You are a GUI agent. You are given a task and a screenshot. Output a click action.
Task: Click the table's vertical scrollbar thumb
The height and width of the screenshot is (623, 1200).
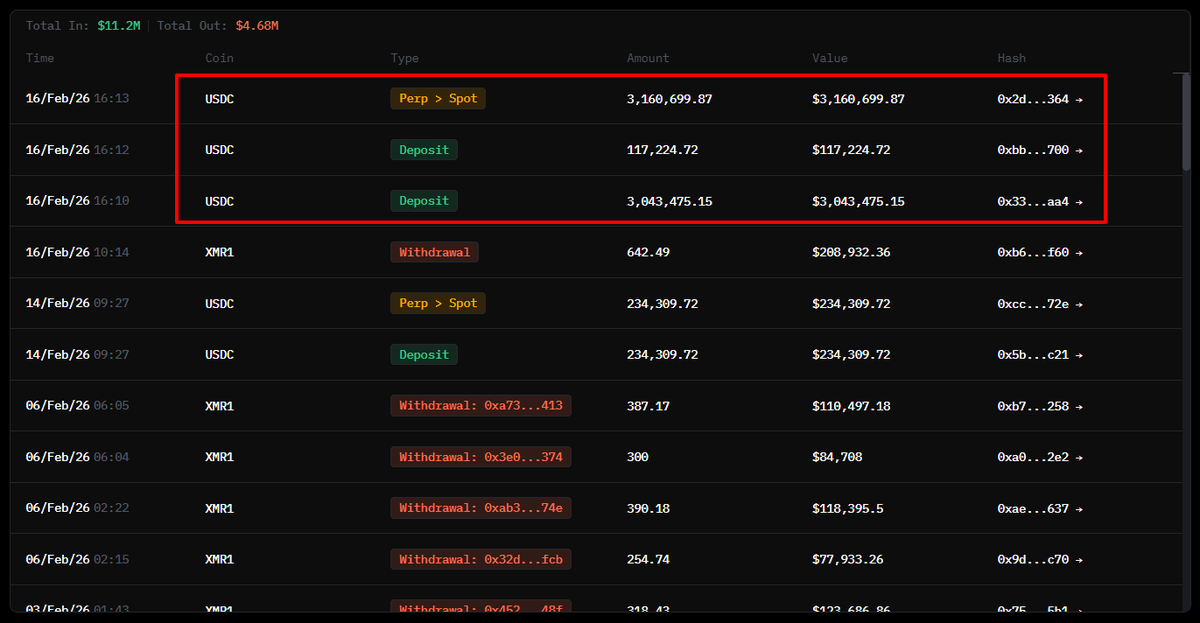click(x=1186, y=120)
